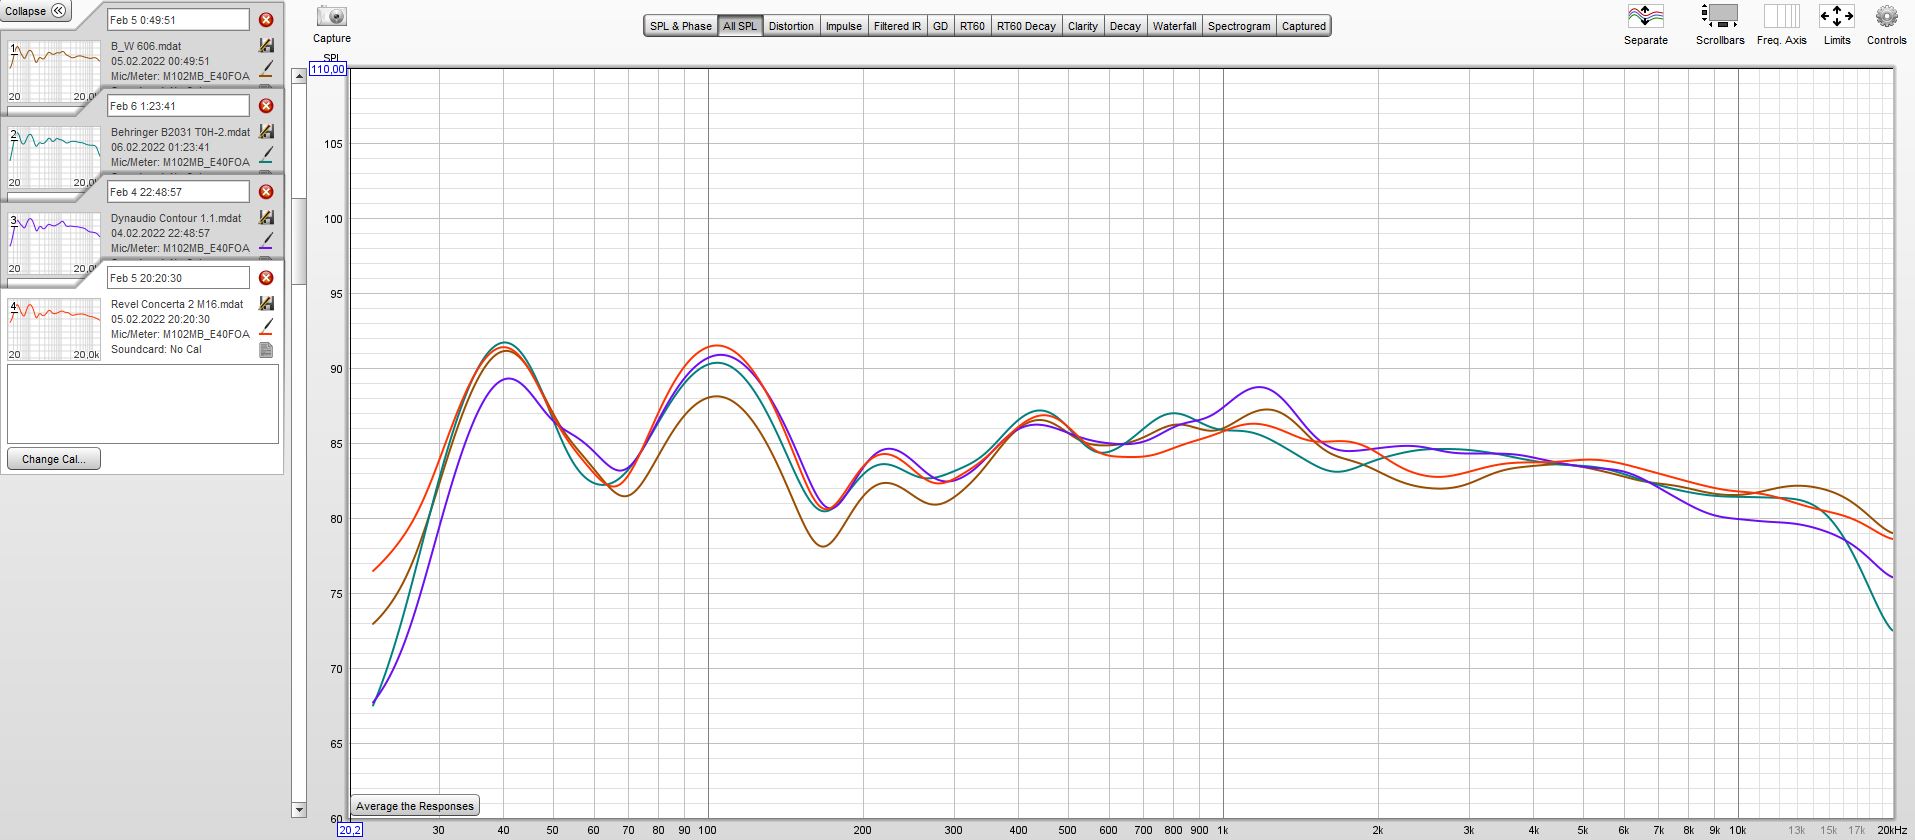
Task: Select B_W 606 measurement thumbnail
Action: (x=54, y=71)
